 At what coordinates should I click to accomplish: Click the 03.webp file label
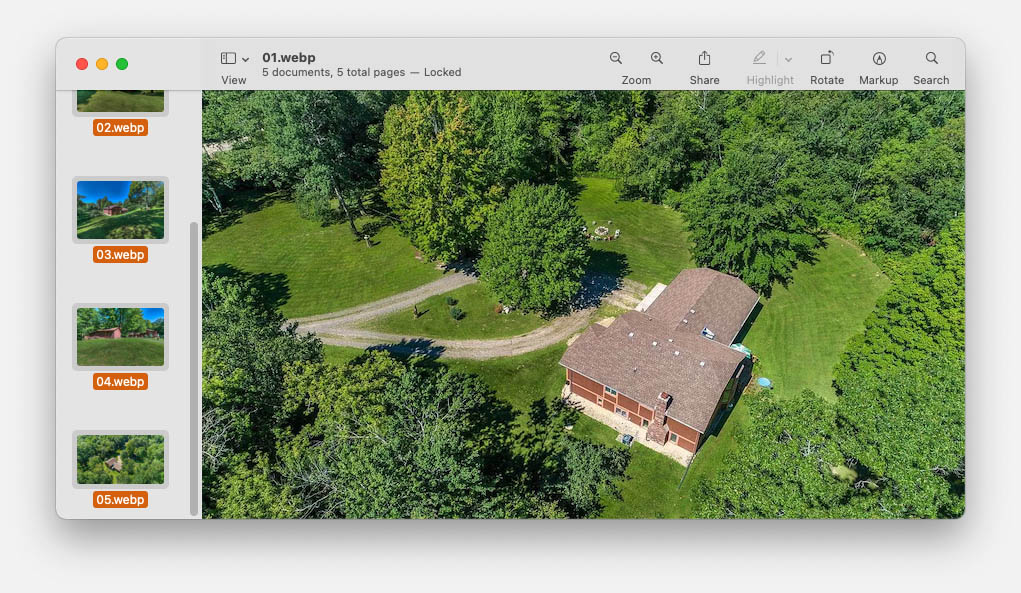click(x=120, y=255)
